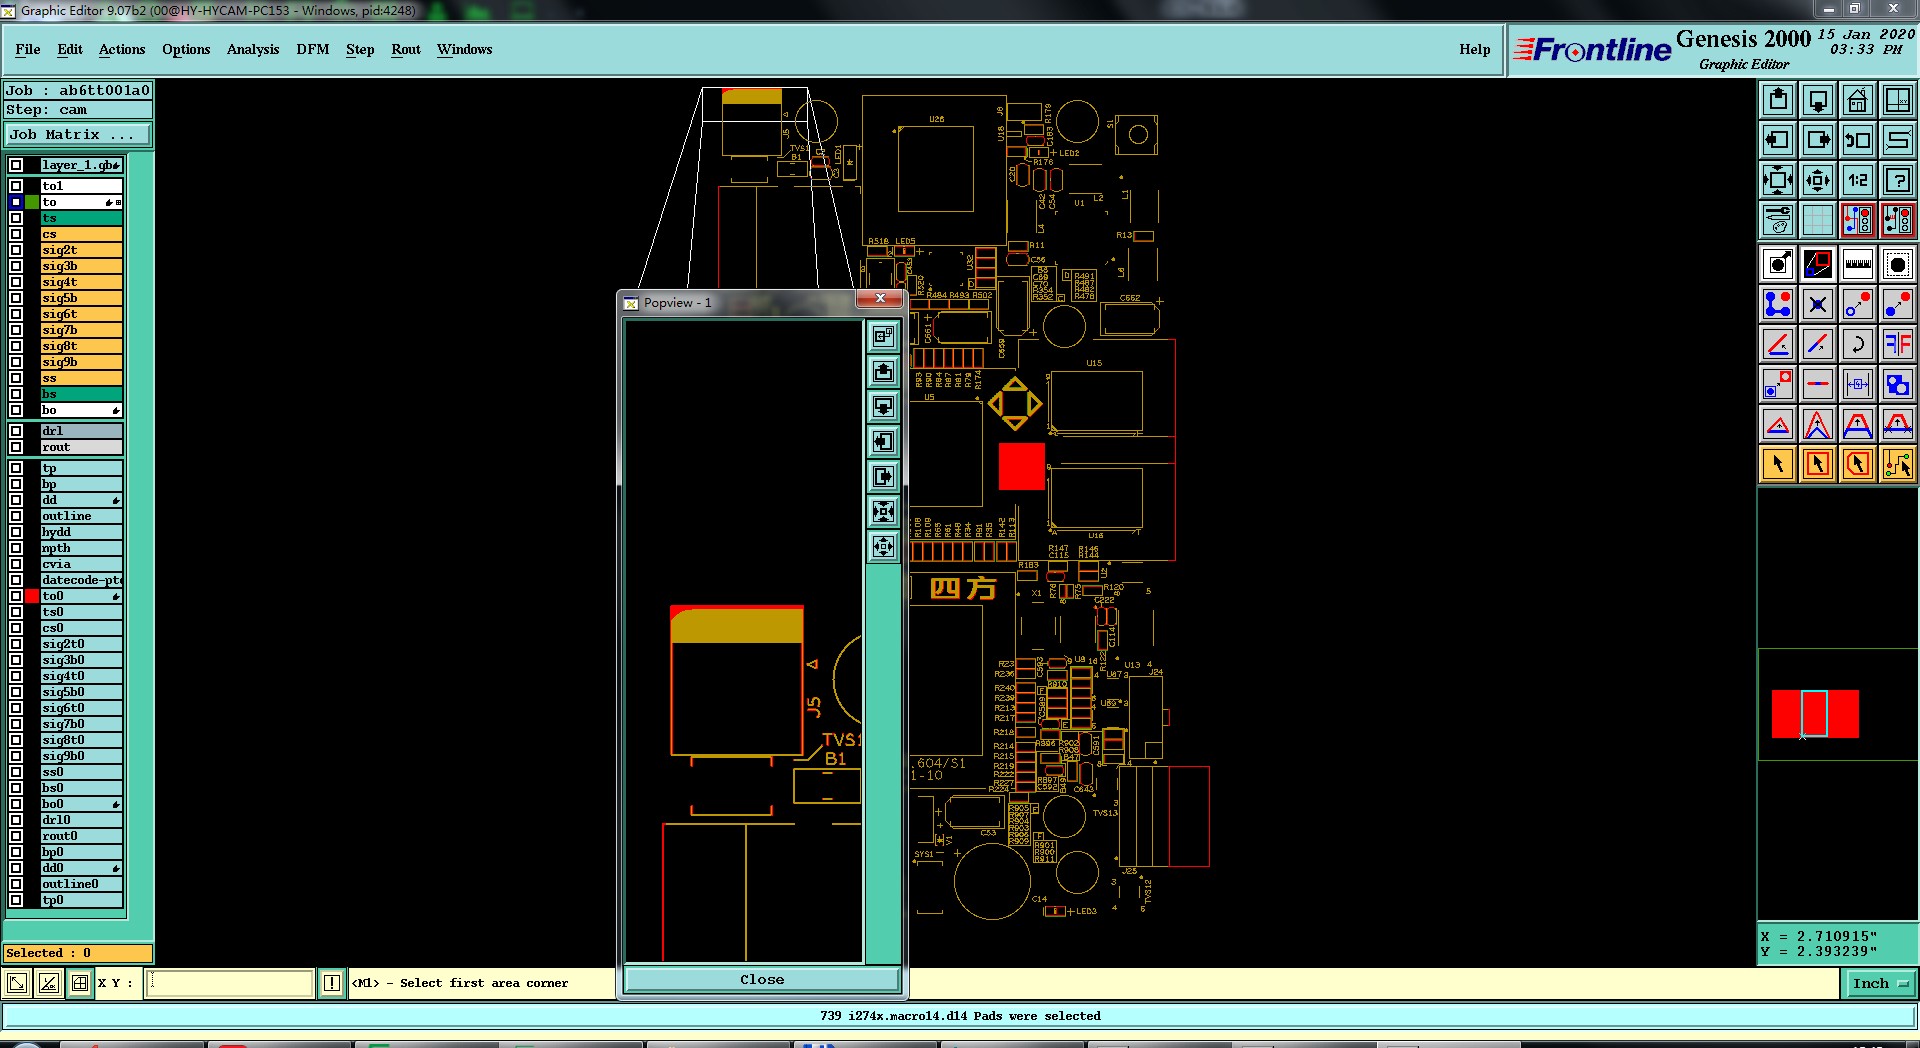Select the plain arrow pointer selection tool
The image size is (1920, 1048).
(x=1778, y=464)
